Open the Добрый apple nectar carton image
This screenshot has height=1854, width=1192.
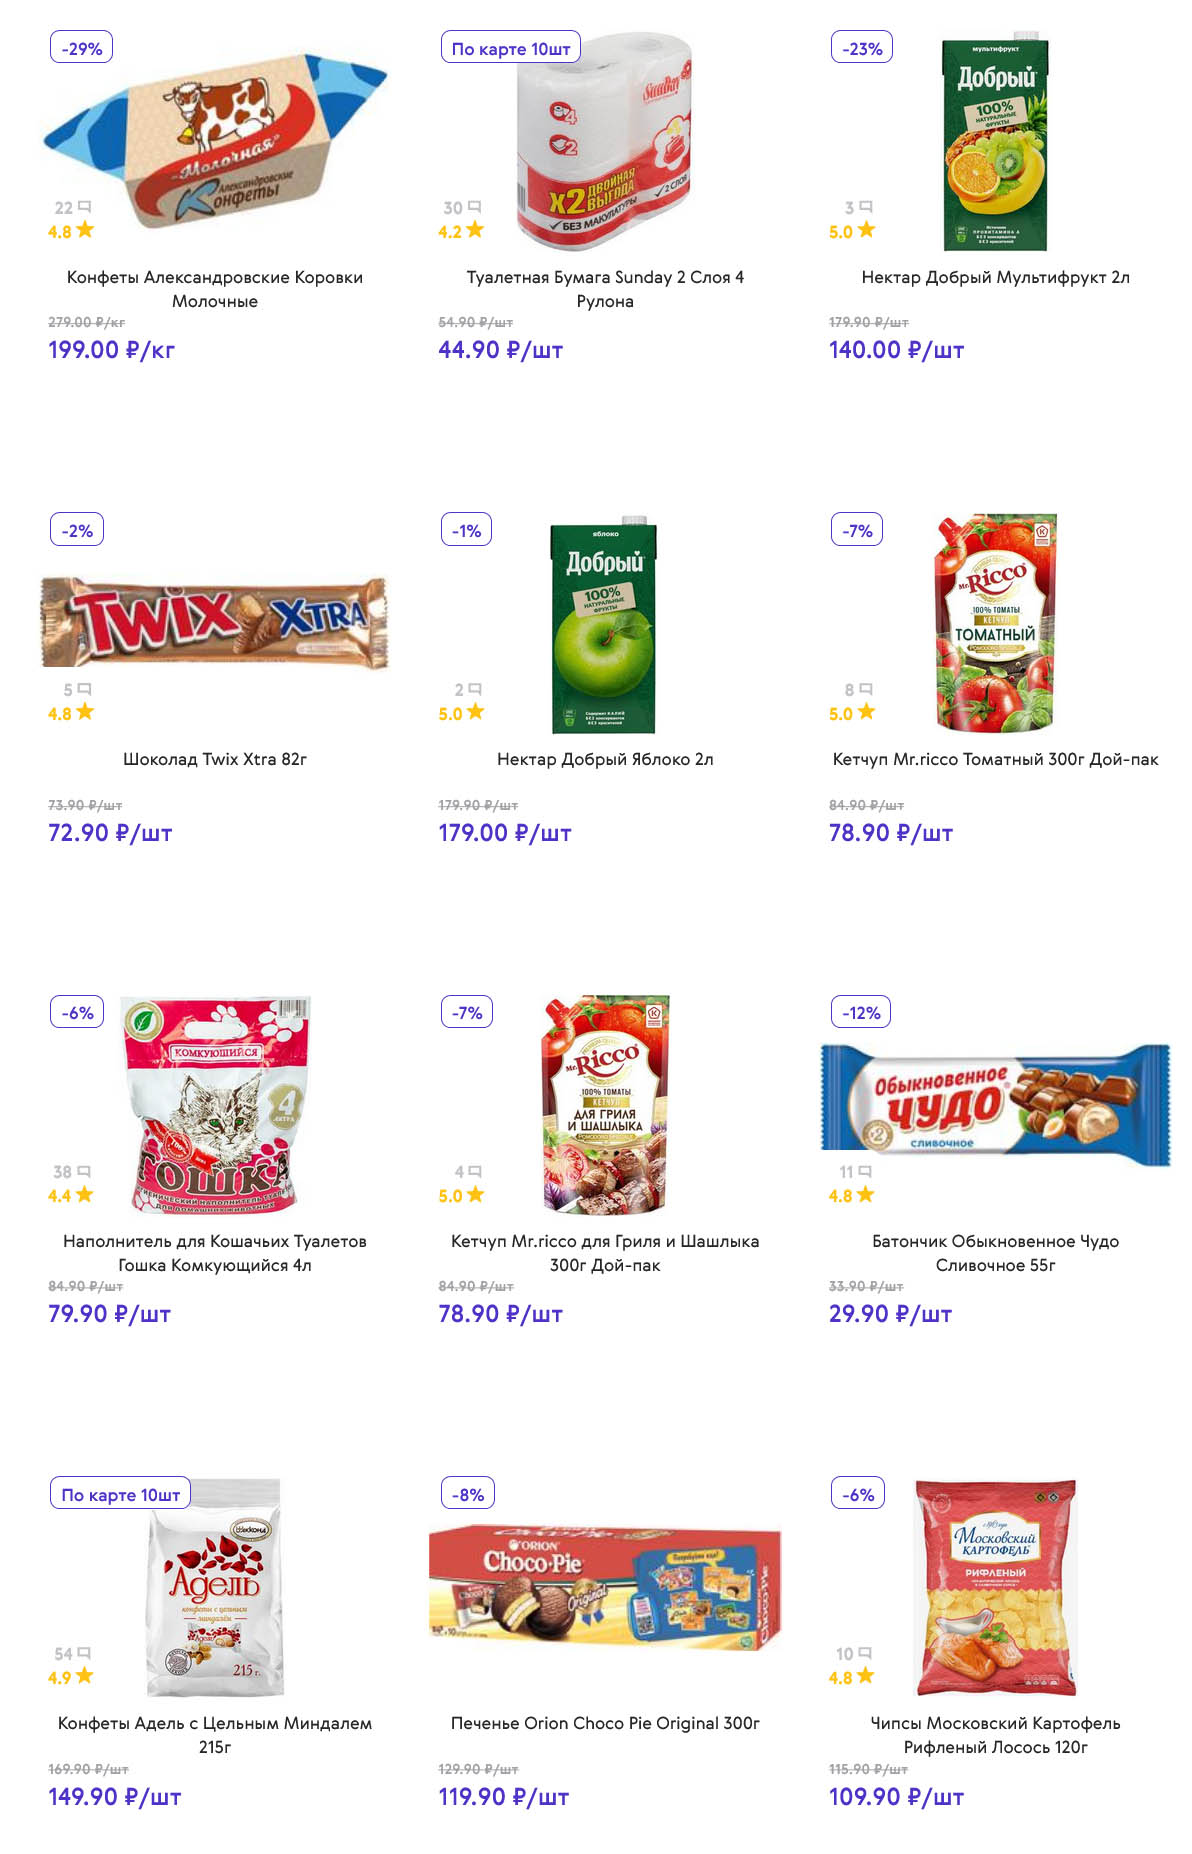(x=604, y=627)
